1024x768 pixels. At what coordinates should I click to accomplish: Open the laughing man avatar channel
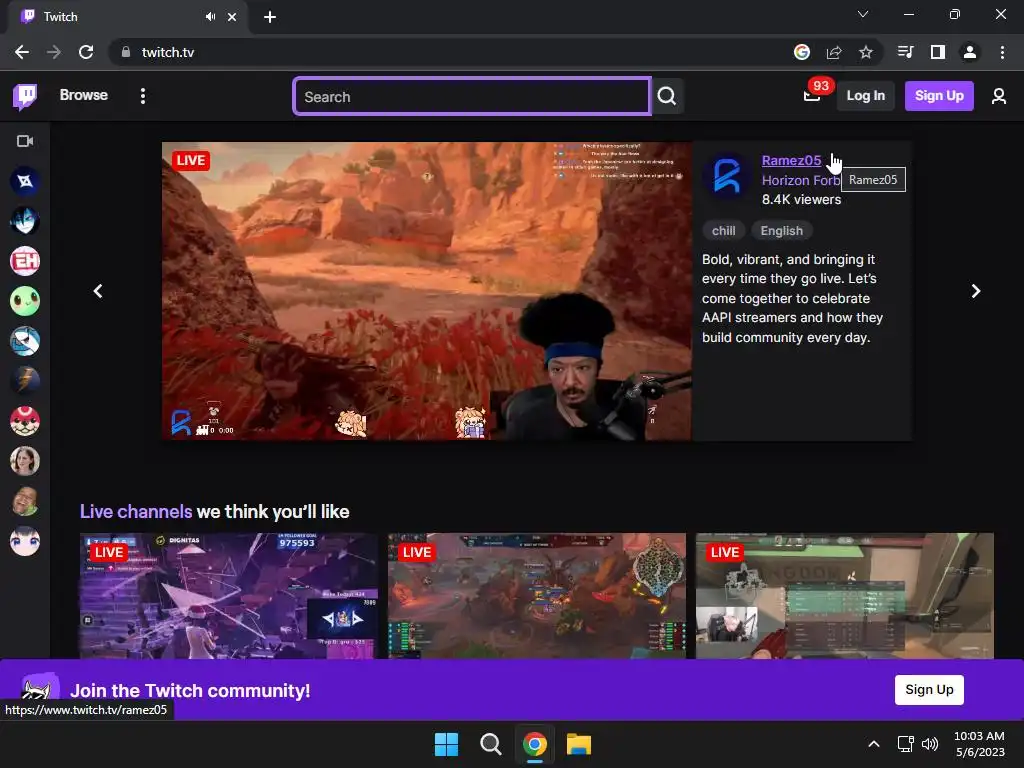[x=25, y=501]
